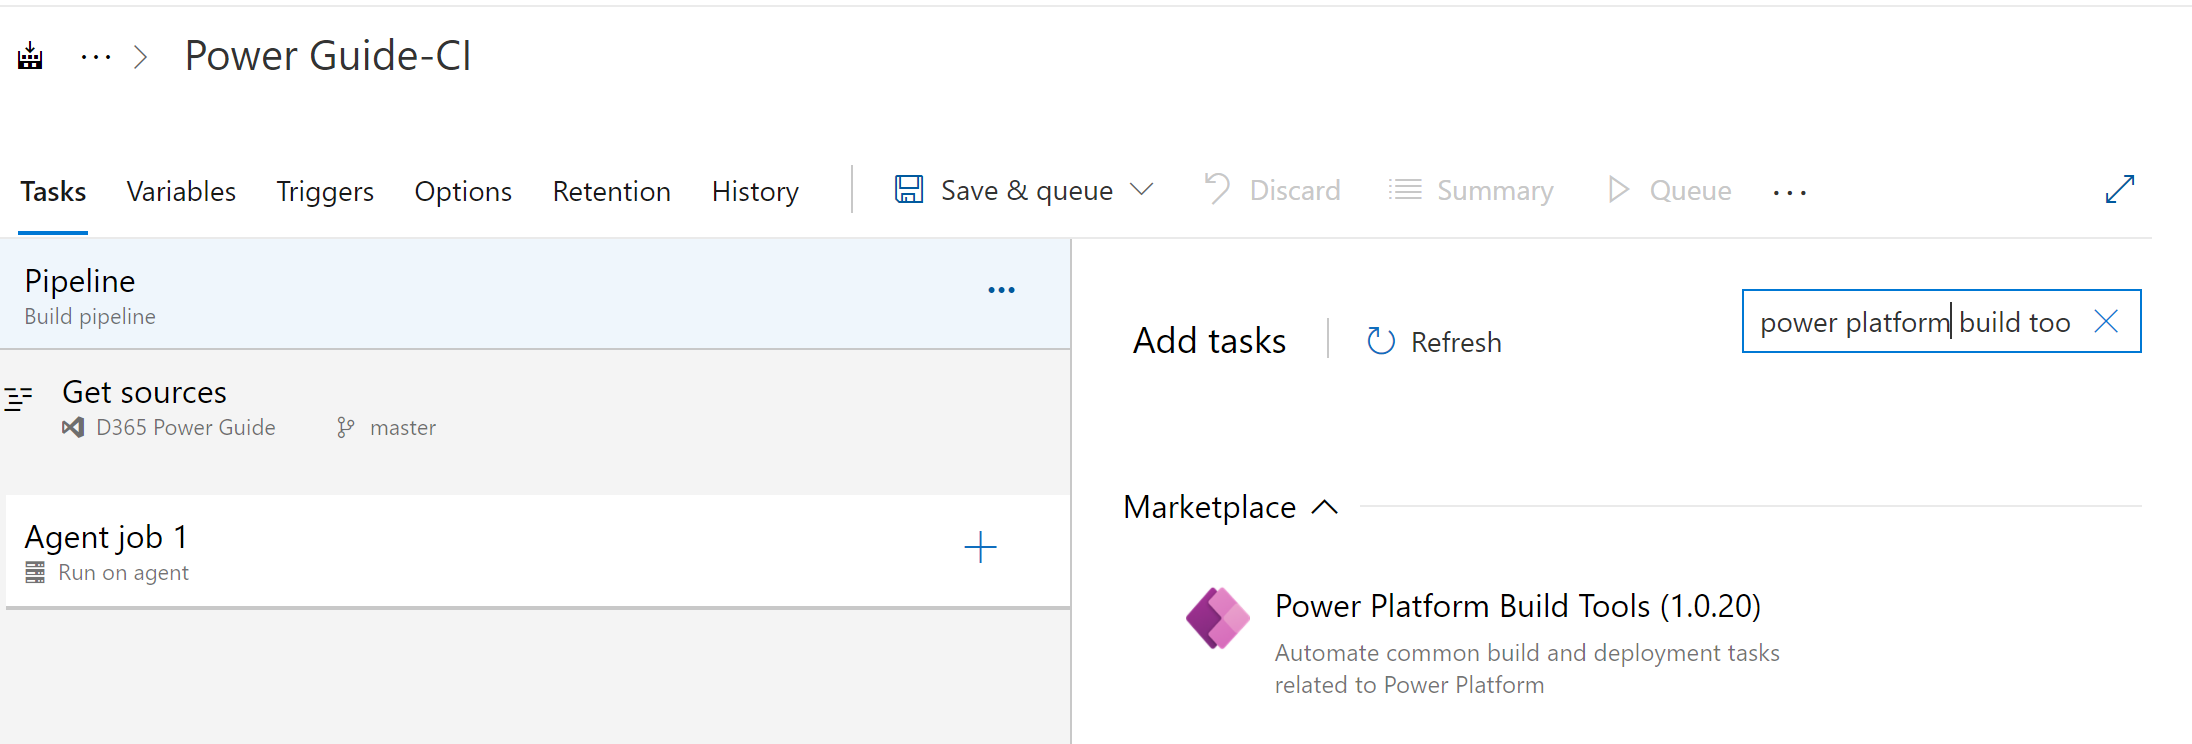Viewport: 2192px width, 744px height.
Task: Open the Retention tab
Action: tap(611, 191)
